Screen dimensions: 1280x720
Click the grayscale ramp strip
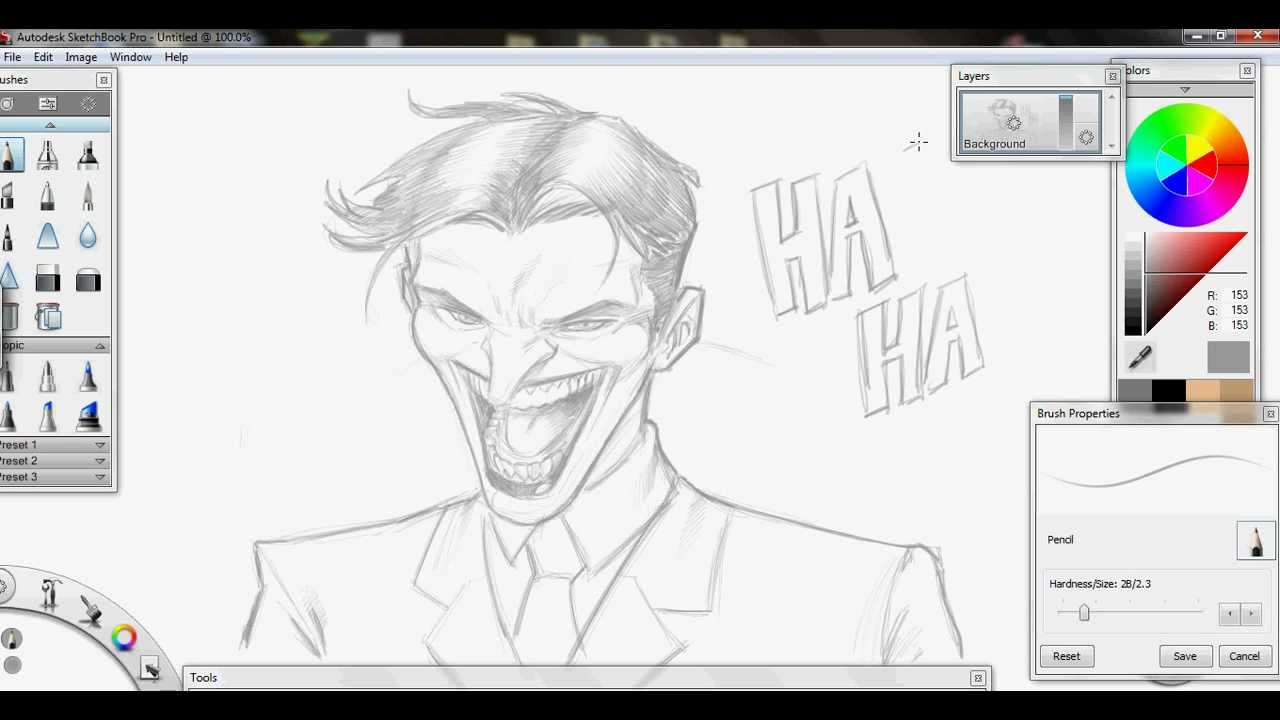tap(1132, 285)
